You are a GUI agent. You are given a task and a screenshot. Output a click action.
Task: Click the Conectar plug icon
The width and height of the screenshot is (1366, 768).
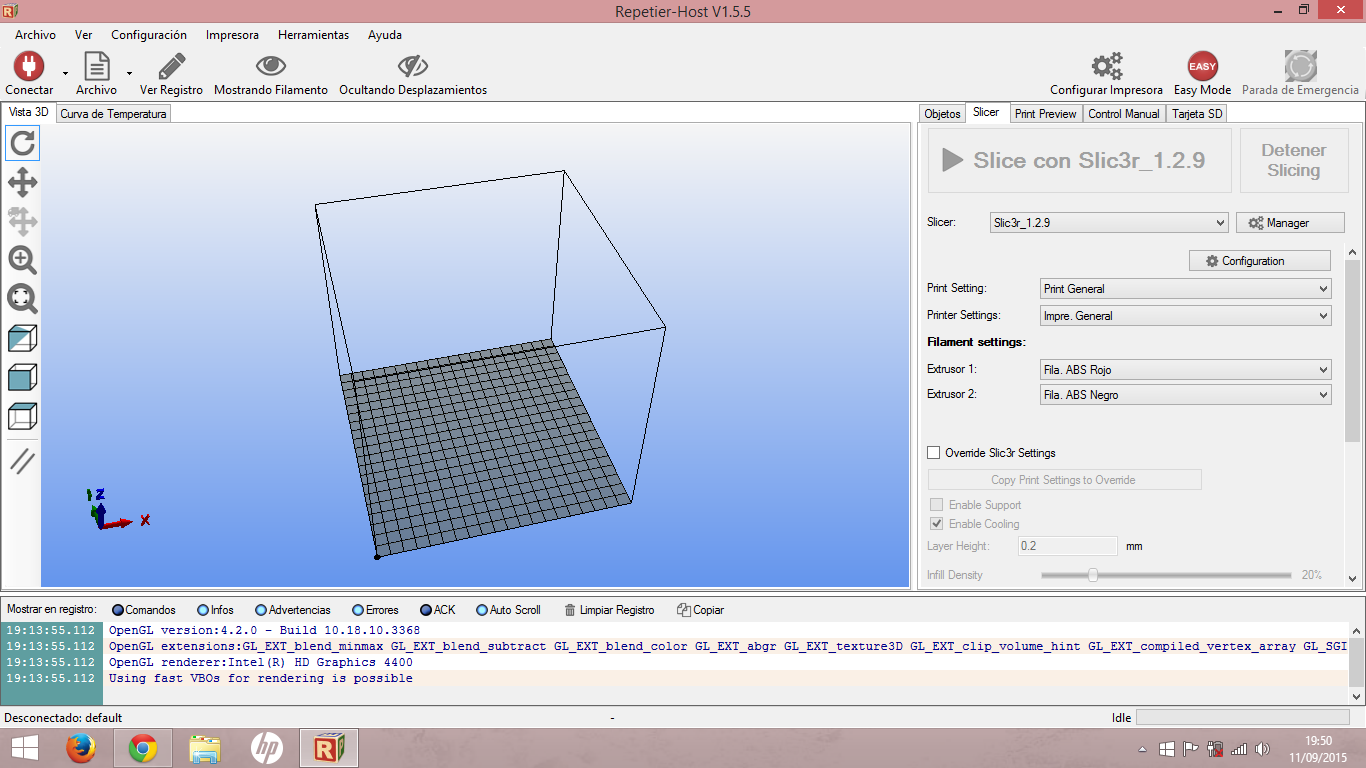coord(29,67)
